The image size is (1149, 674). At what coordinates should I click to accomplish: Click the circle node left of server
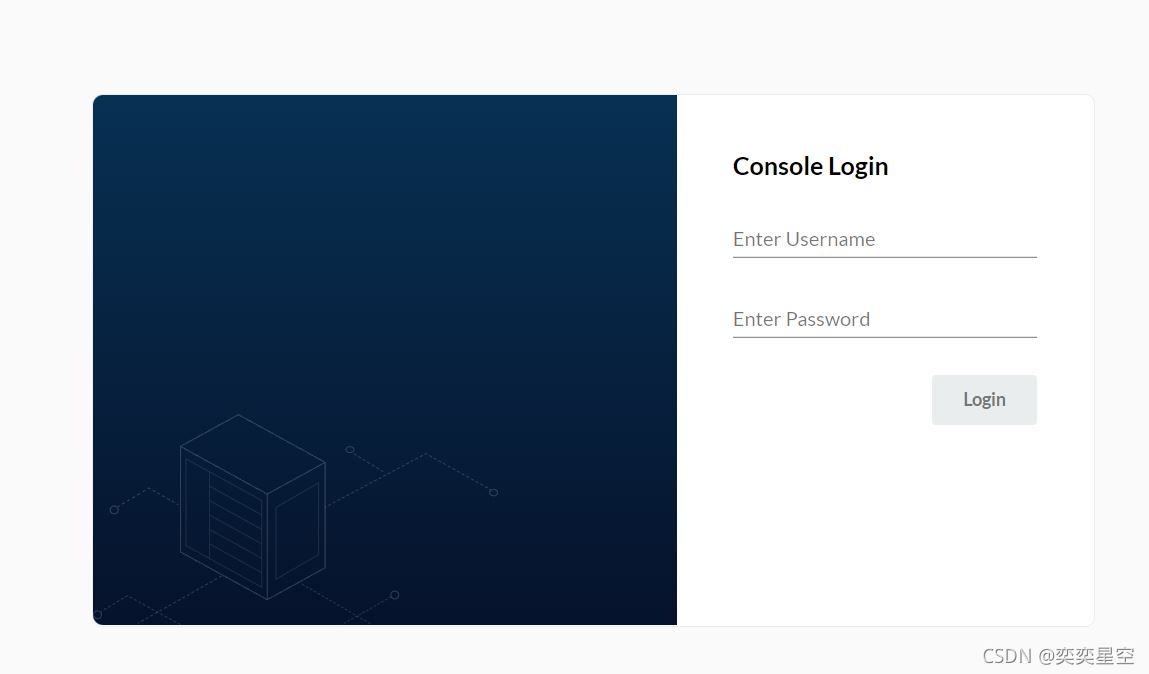114,510
